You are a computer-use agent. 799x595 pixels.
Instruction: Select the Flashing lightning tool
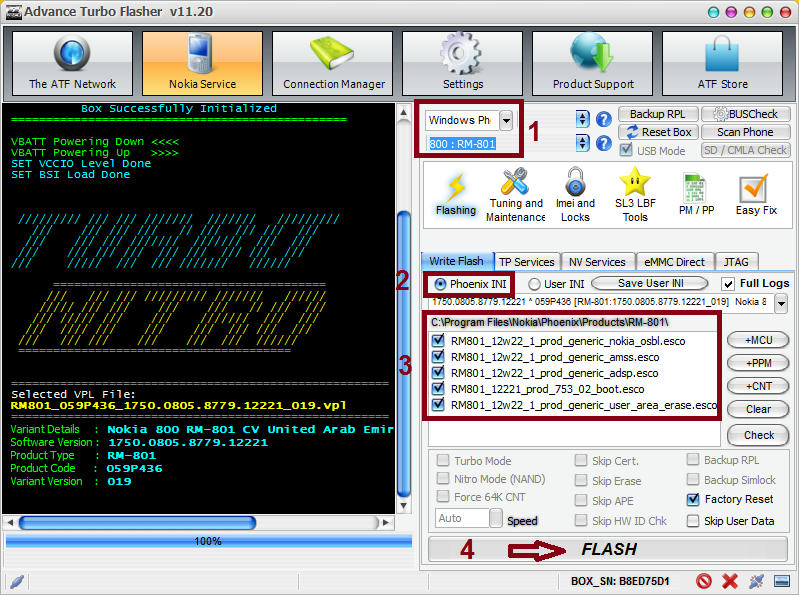click(x=456, y=195)
